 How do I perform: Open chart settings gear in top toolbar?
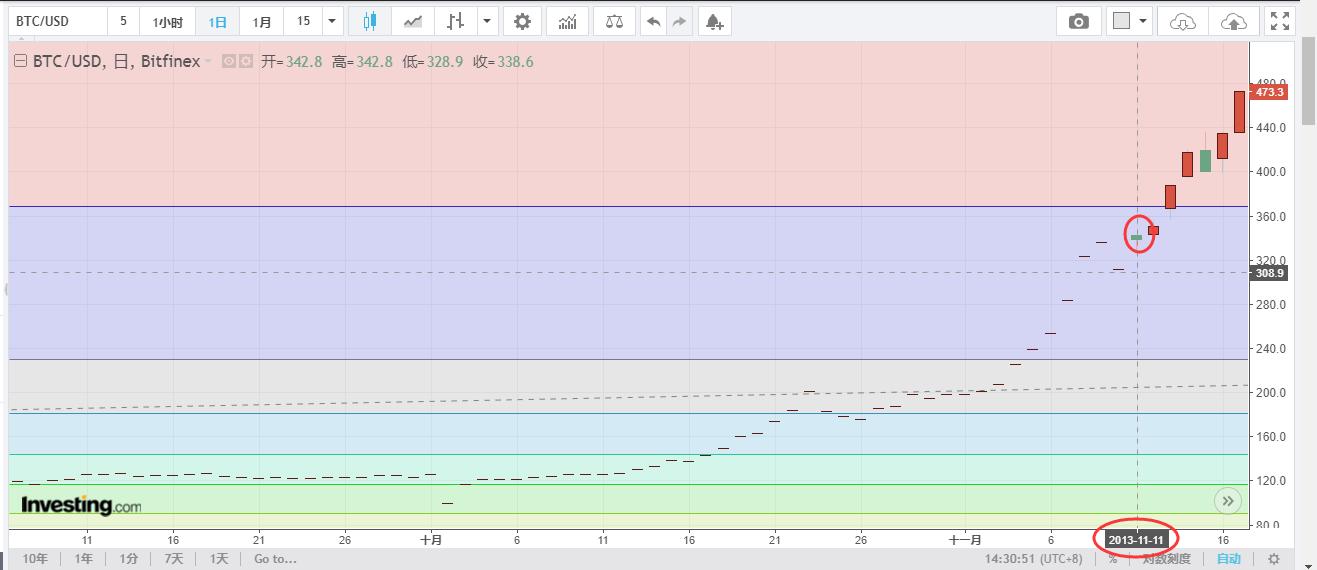click(522, 21)
